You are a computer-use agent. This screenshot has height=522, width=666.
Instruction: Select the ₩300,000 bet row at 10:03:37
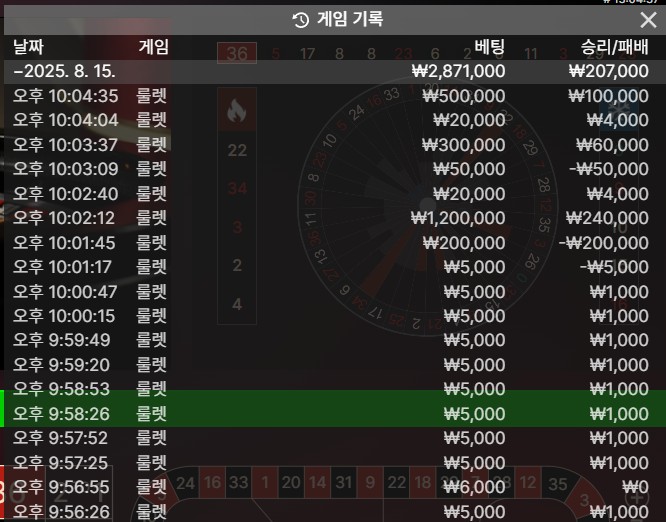[333, 145]
